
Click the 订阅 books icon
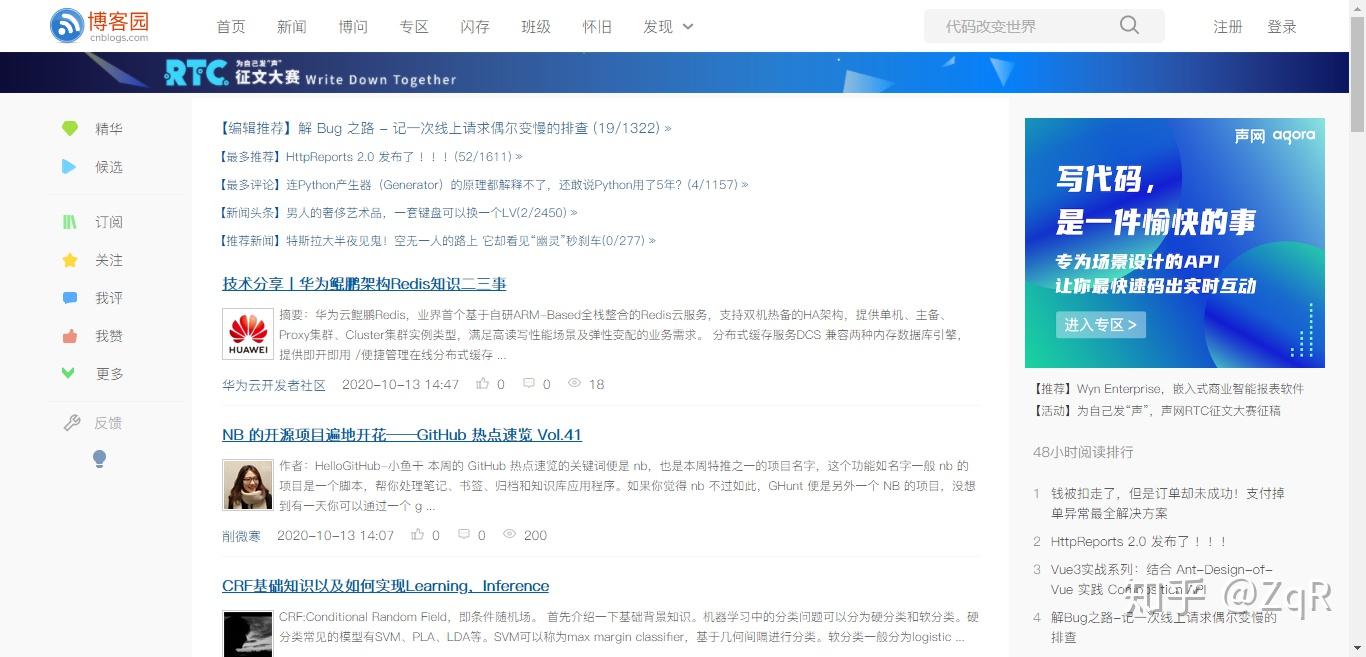click(x=69, y=221)
